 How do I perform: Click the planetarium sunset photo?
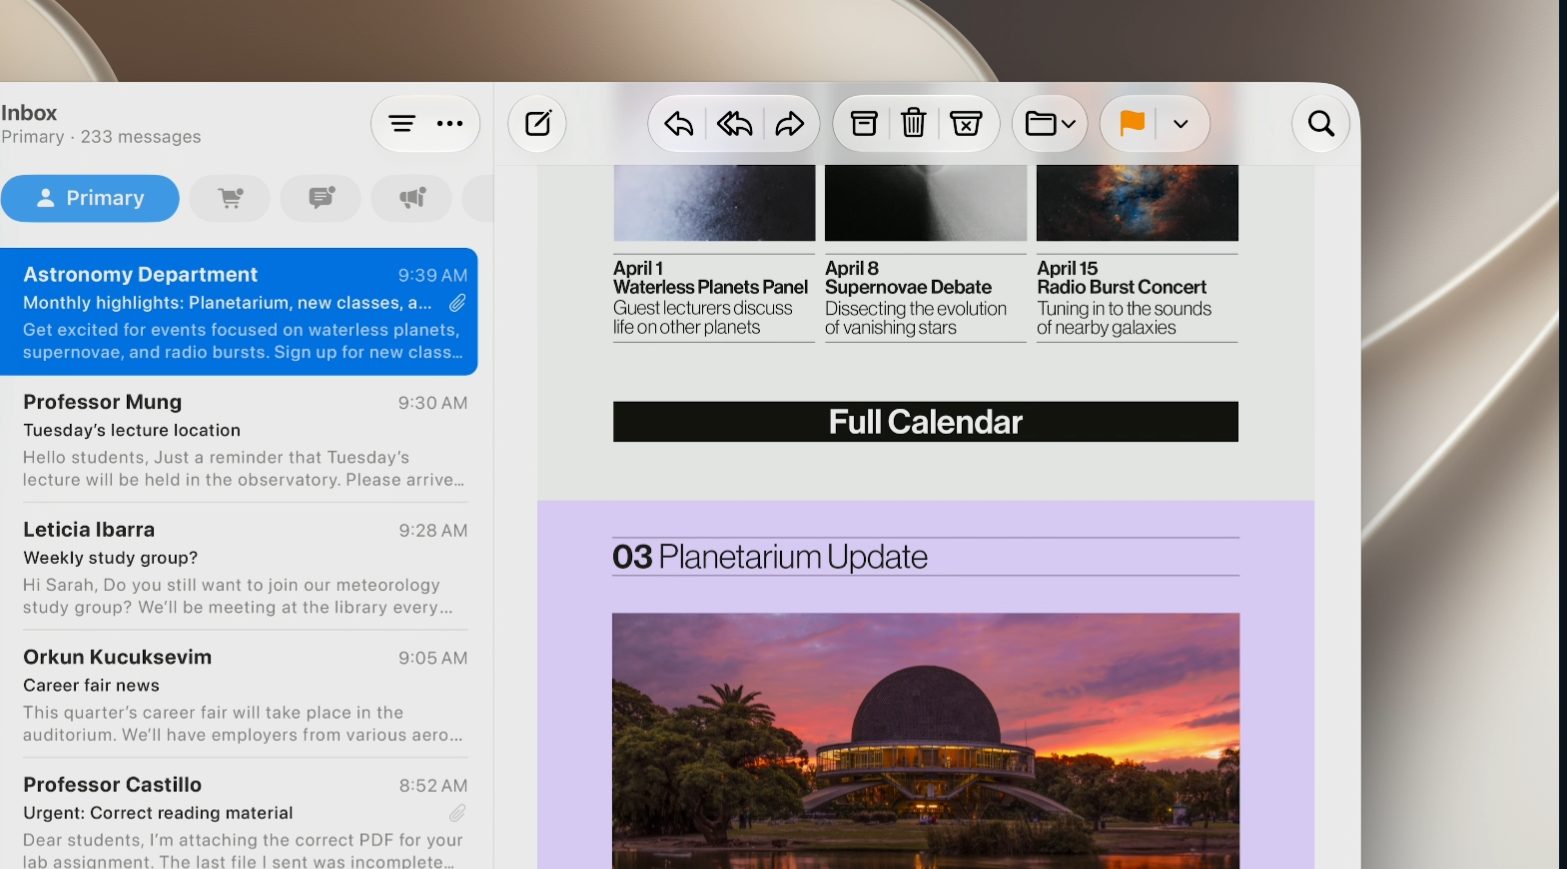(926, 741)
